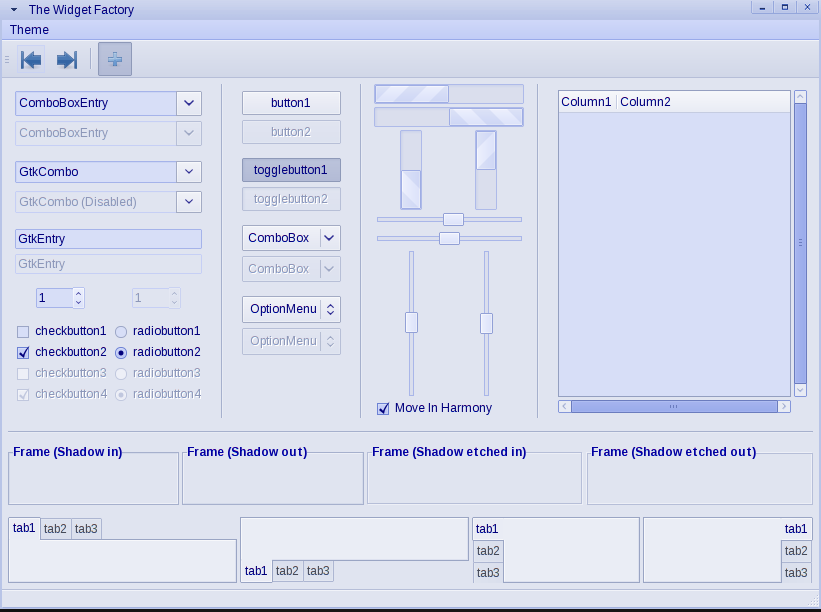Uncheck checkbutton2 checkbox
Screen dimensions: 821x612
tap(23, 352)
